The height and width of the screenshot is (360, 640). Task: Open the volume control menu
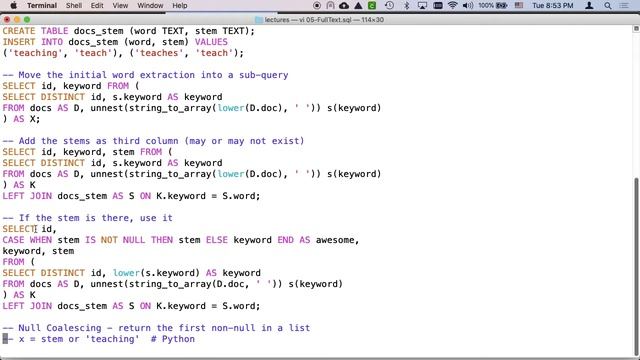(468, 5)
